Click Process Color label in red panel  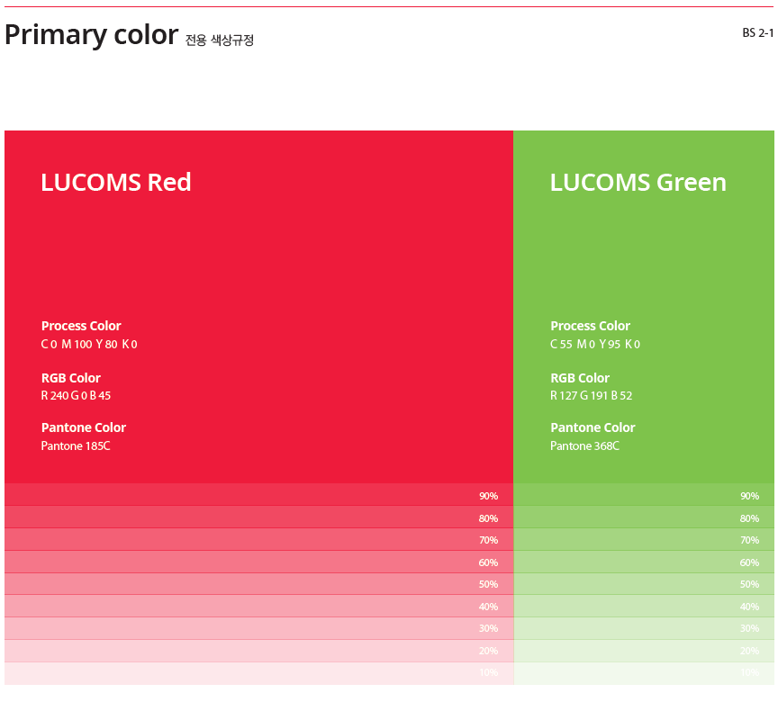pyautogui.click(x=81, y=326)
